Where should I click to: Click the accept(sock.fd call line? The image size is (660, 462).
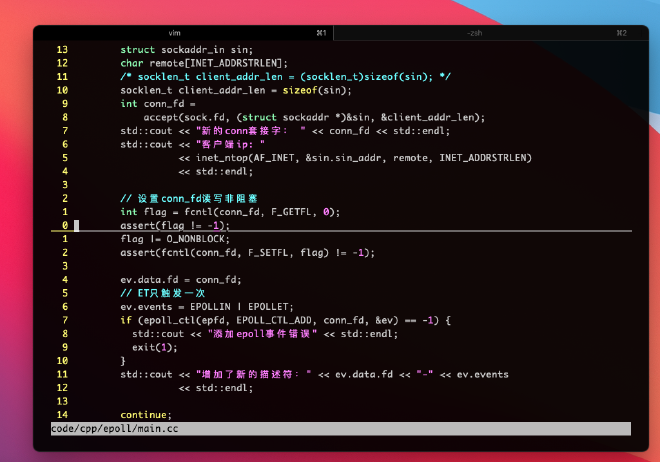(314, 117)
